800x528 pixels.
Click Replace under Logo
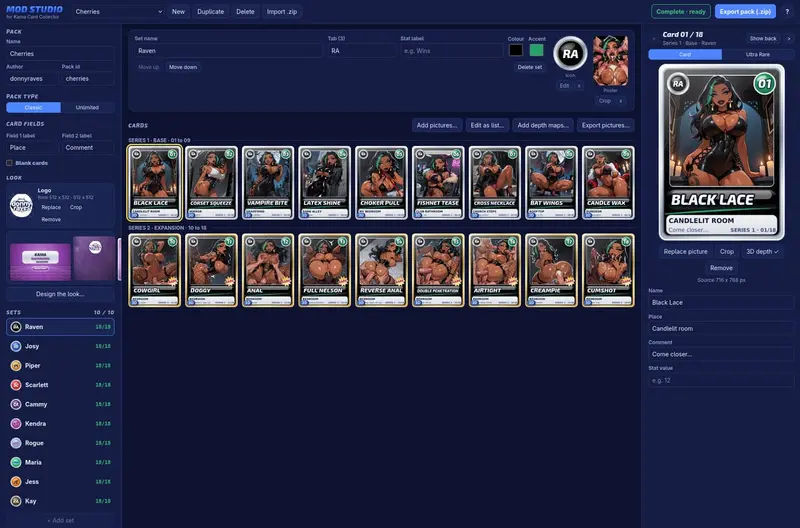51,208
